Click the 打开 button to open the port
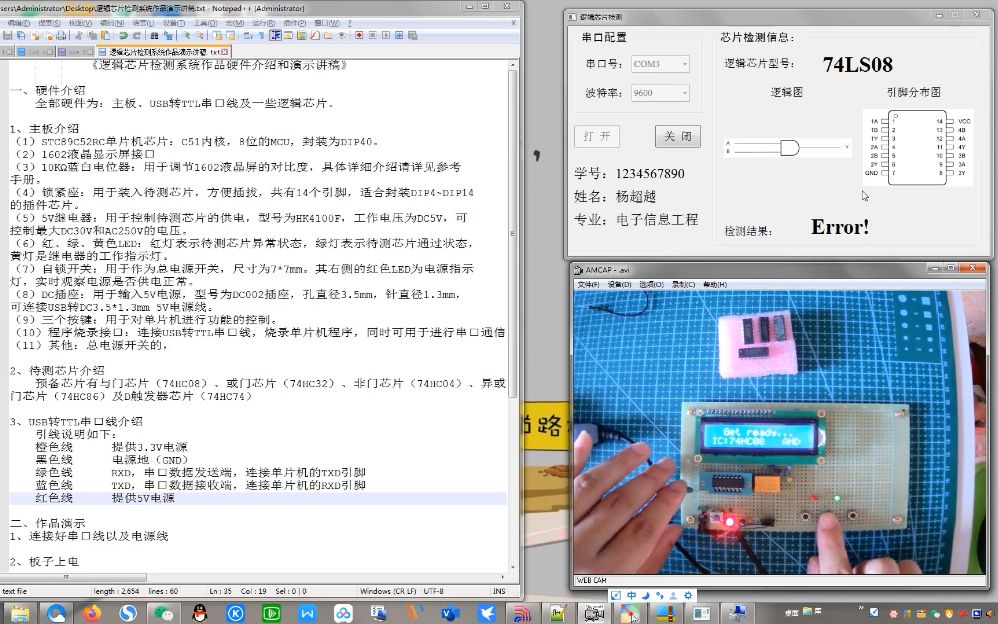The height and width of the screenshot is (624, 998). 597,135
